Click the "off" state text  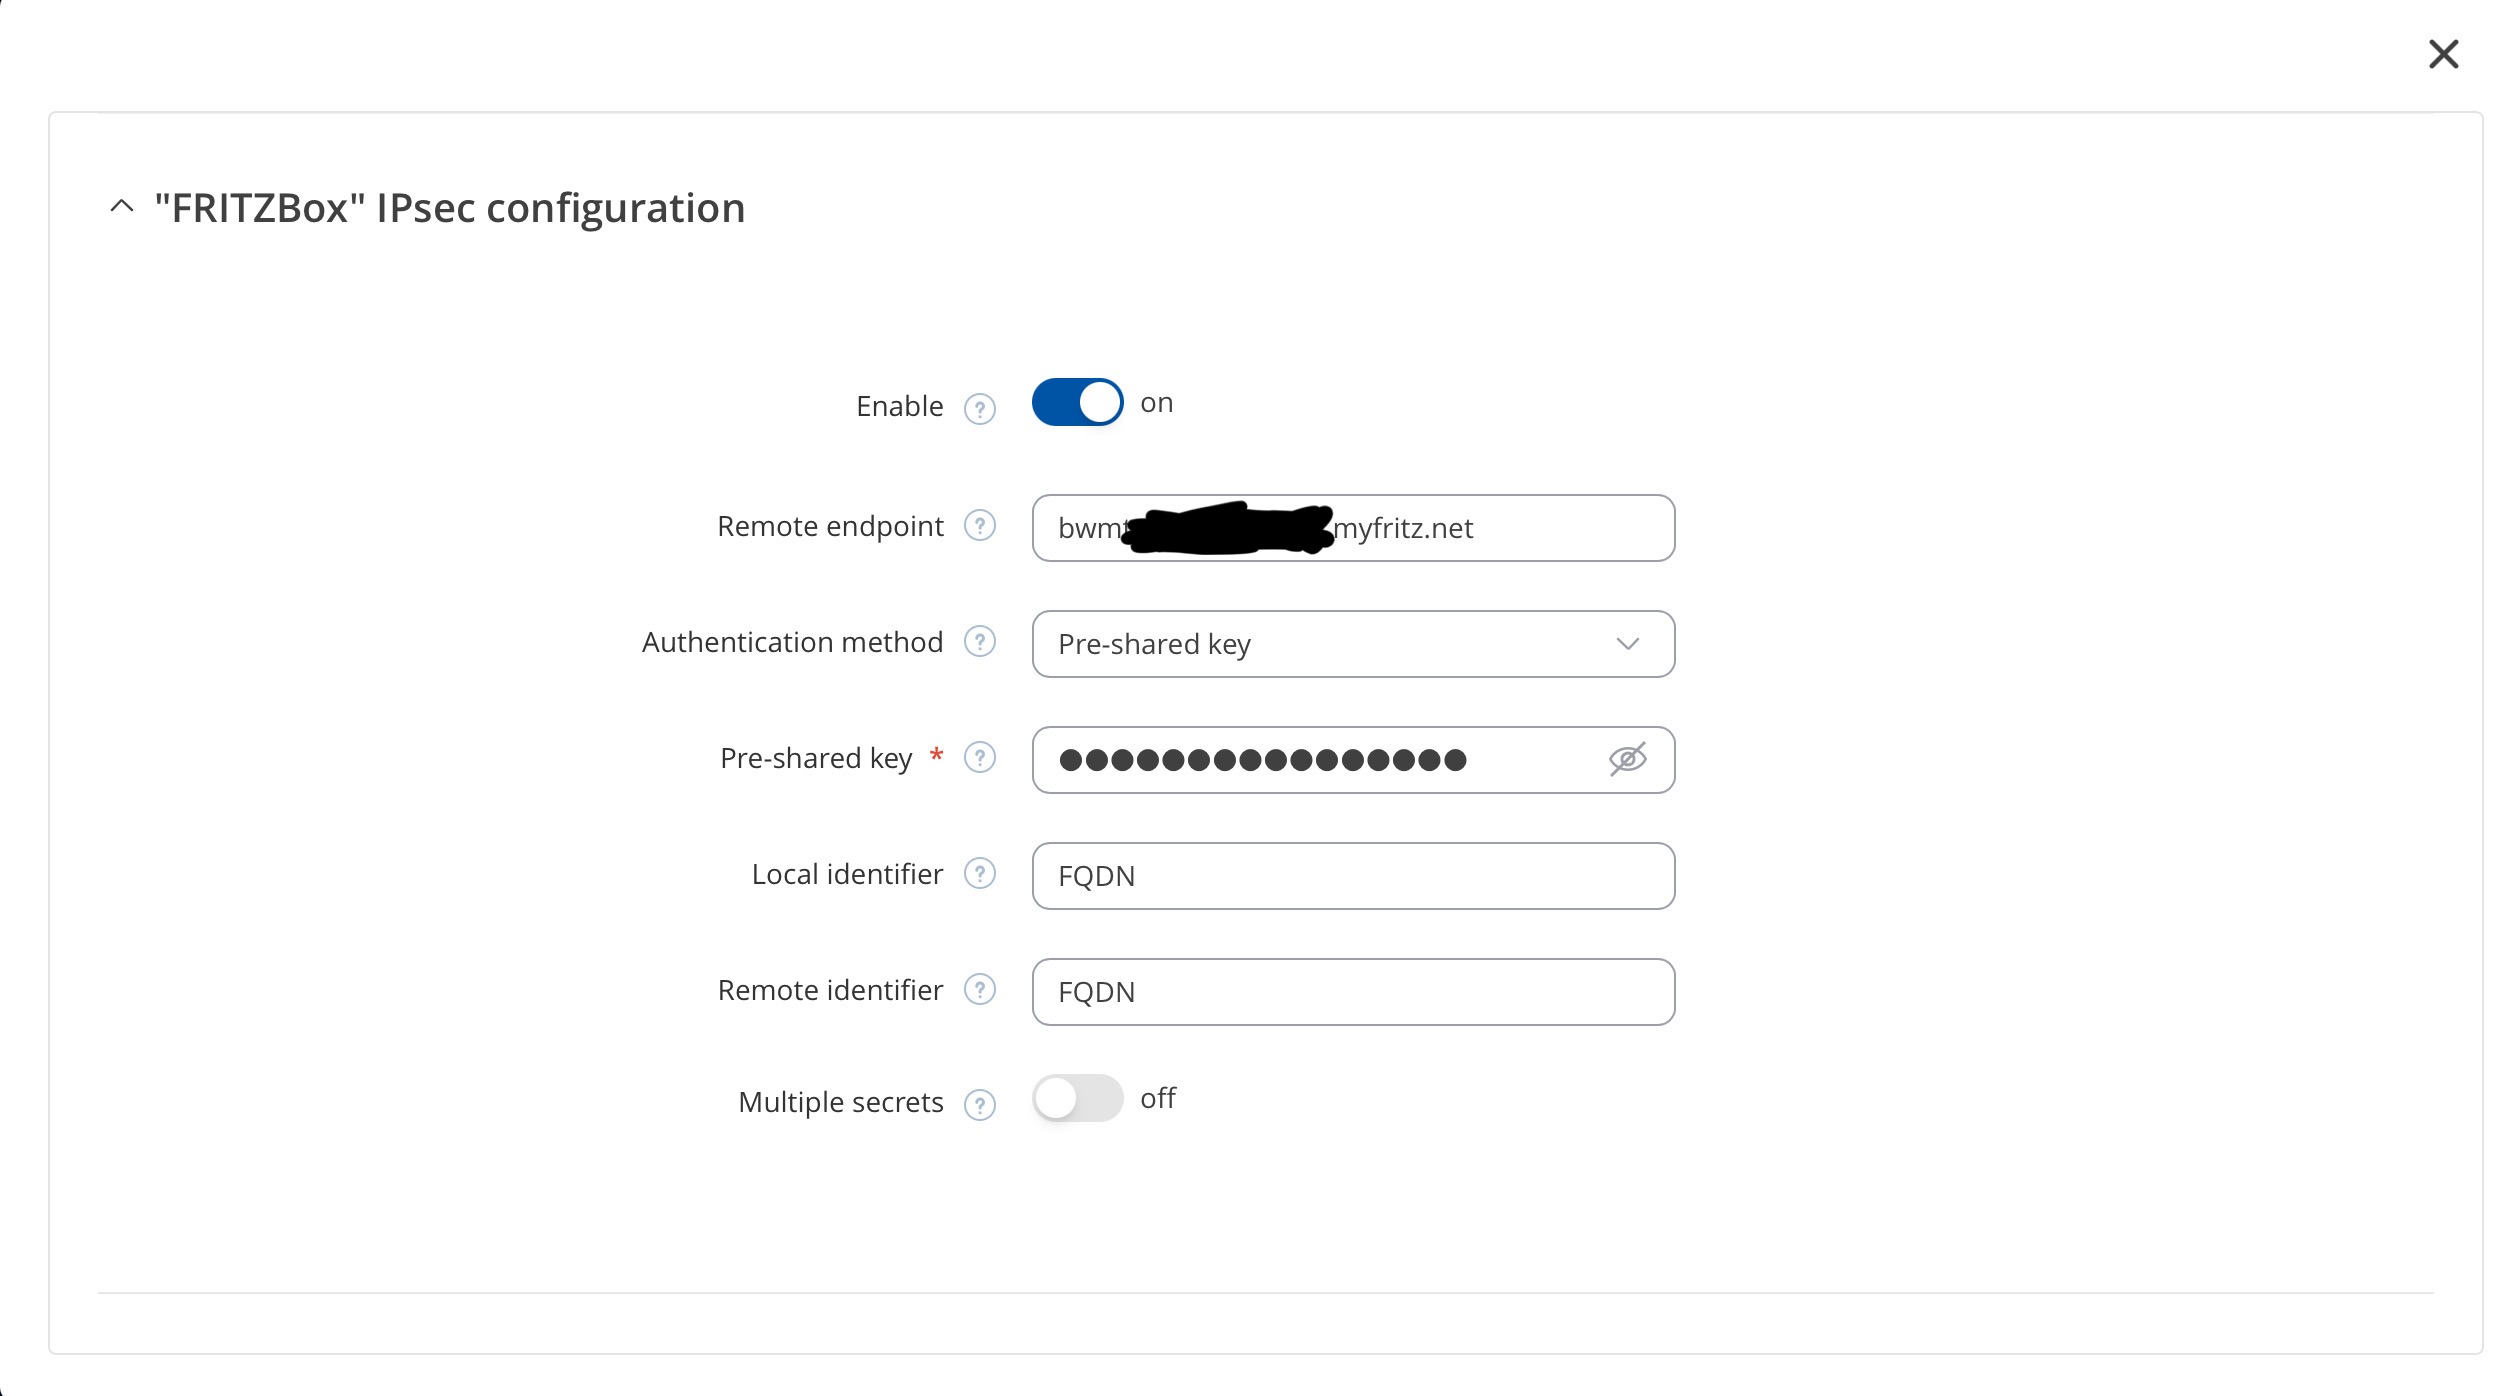click(1158, 1098)
